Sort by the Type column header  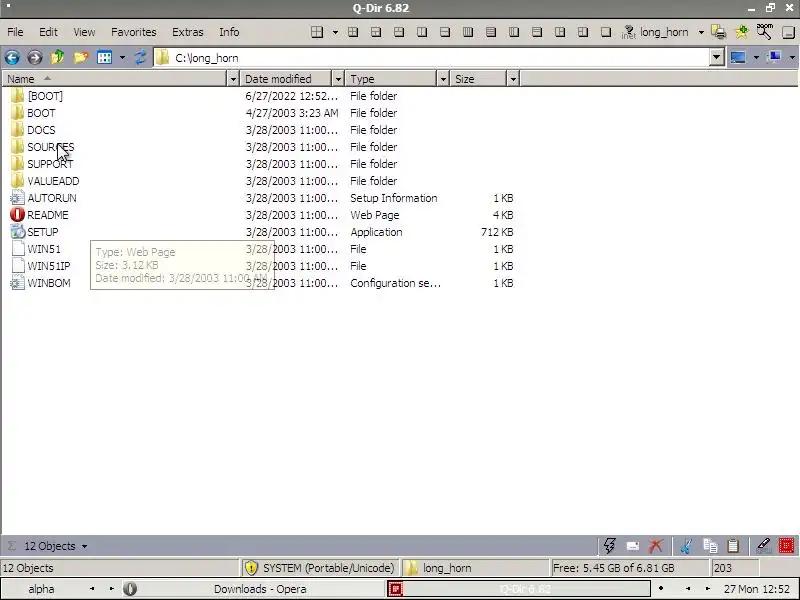pyautogui.click(x=391, y=79)
